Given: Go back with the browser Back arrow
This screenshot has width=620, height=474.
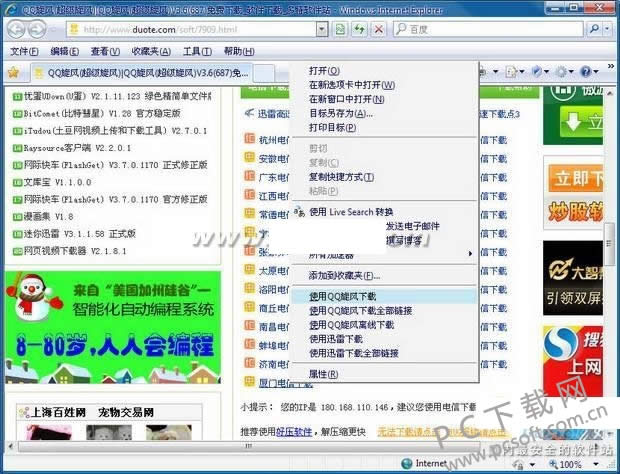Looking at the screenshot, I should pos(17,29).
